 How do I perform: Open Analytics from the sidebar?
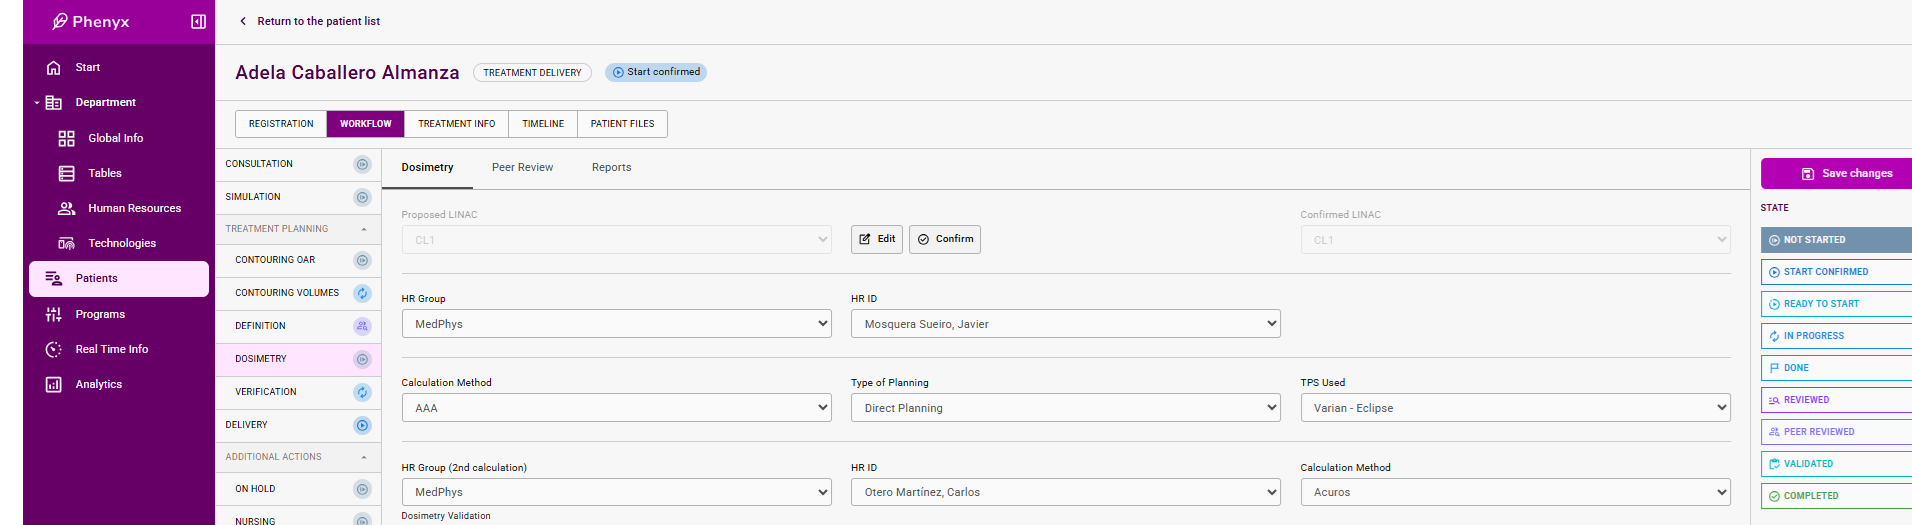click(98, 385)
